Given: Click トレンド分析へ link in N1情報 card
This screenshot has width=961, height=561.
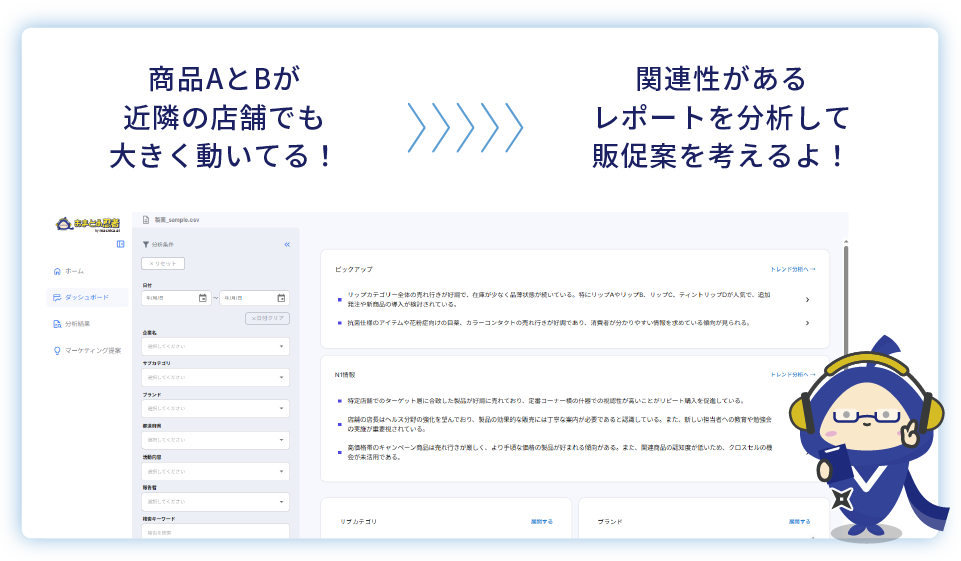Looking at the screenshot, I should pyautogui.click(x=792, y=375).
